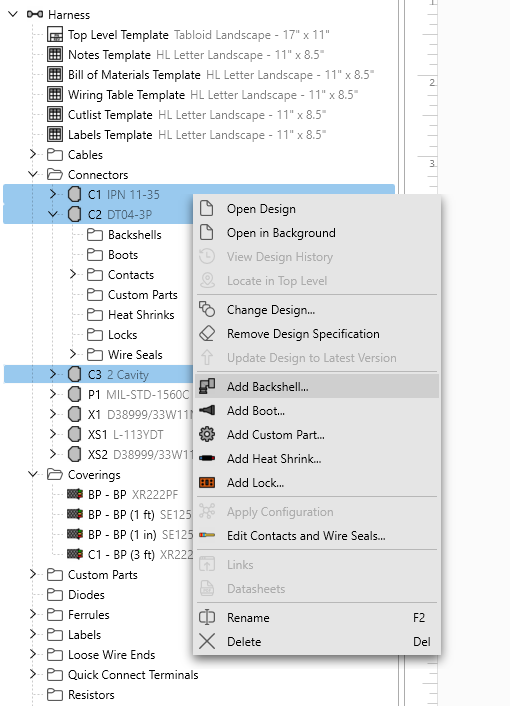
Task: Click the XS2 connector icon
Action: 74,454
